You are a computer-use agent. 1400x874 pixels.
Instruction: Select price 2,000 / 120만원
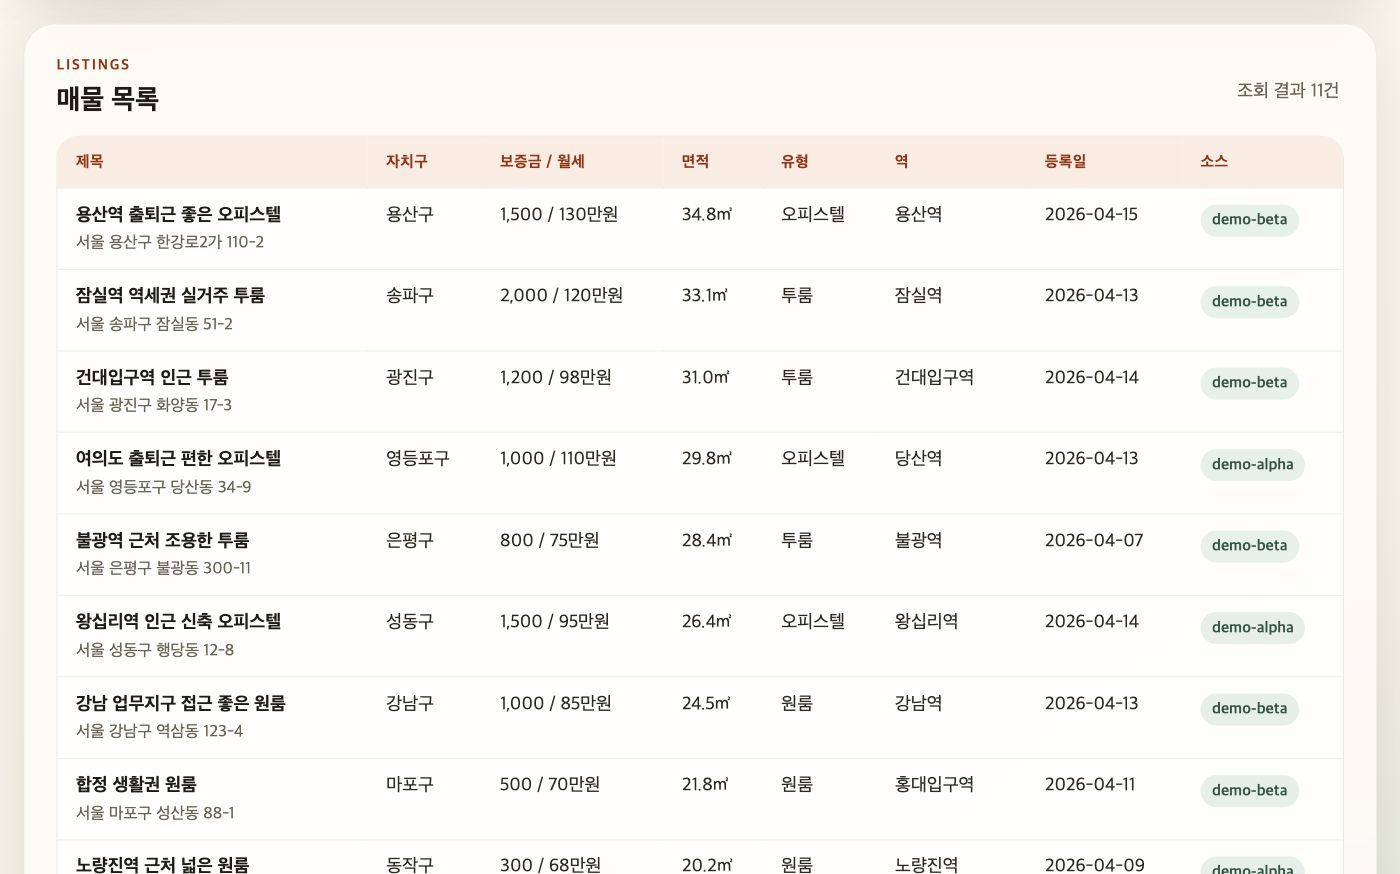pyautogui.click(x=561, y=295)
